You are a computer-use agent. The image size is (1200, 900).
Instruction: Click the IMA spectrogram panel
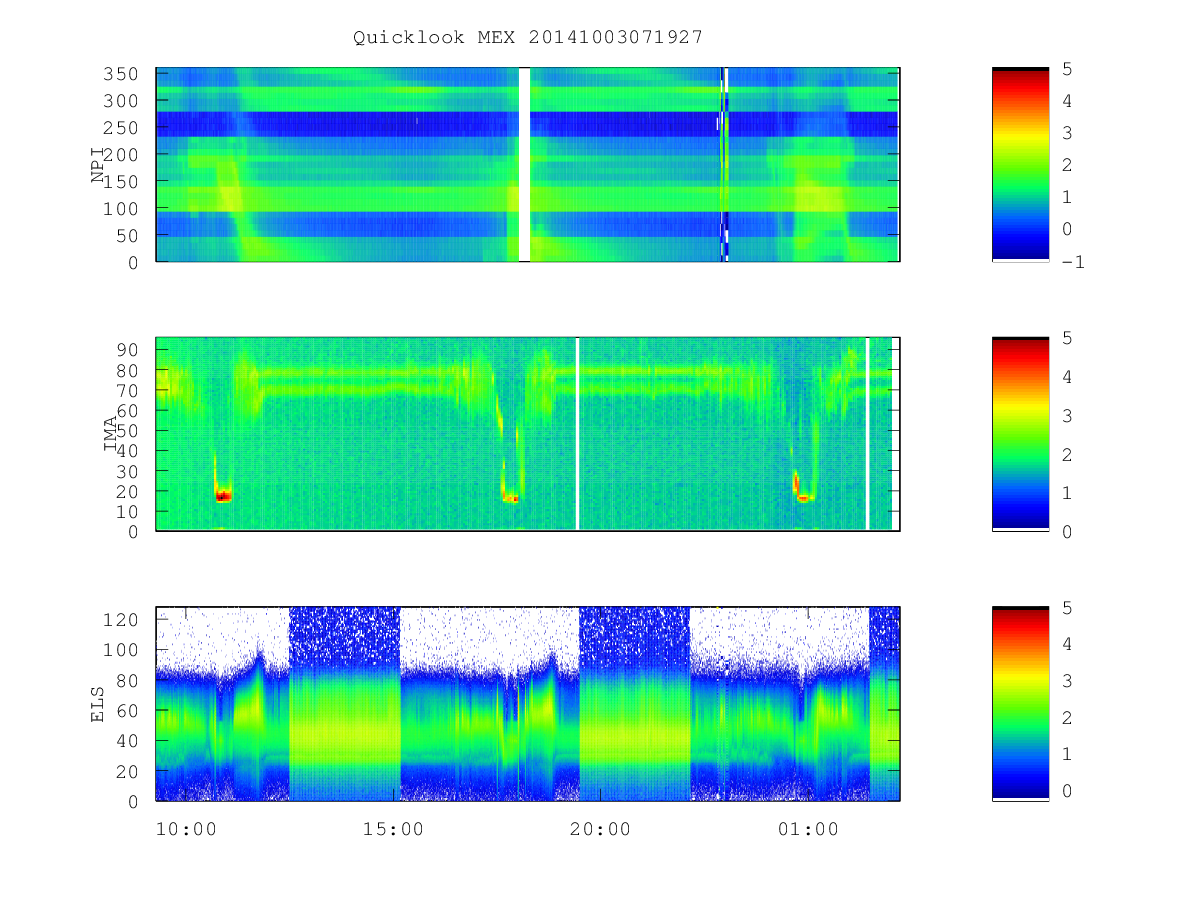pos(528,434)
